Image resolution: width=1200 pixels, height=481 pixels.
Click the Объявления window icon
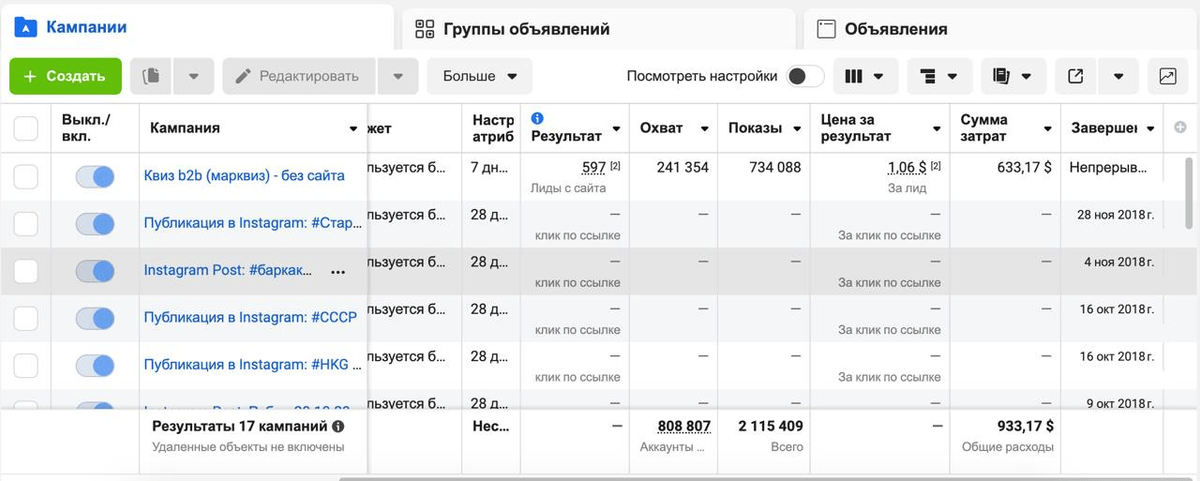pos(826,29)
